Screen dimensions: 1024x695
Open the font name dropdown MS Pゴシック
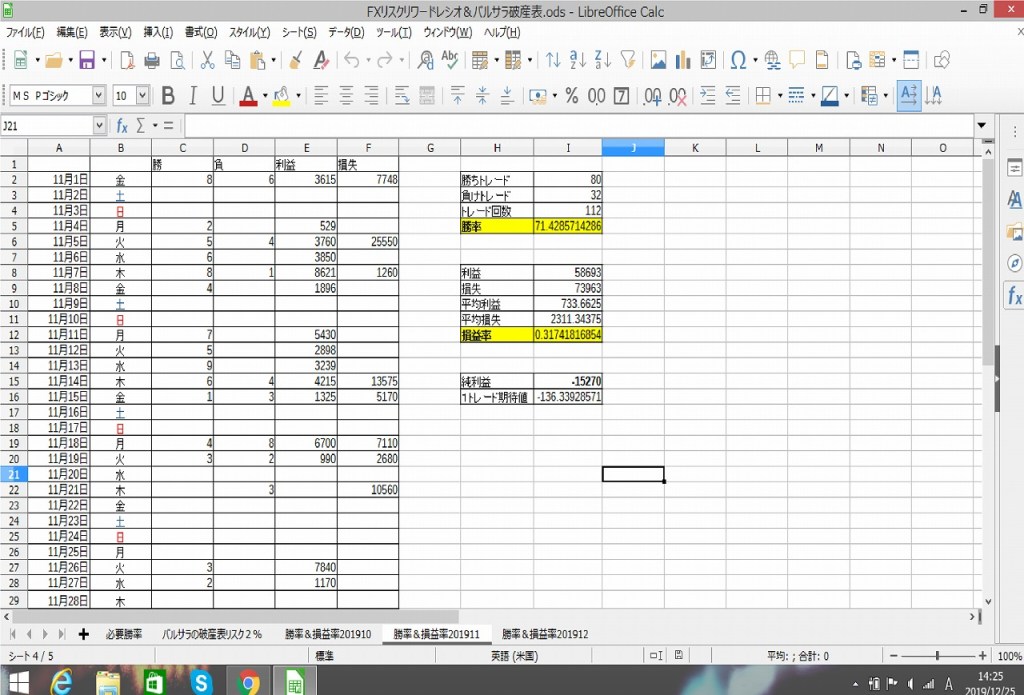click(x=98, y=96)
